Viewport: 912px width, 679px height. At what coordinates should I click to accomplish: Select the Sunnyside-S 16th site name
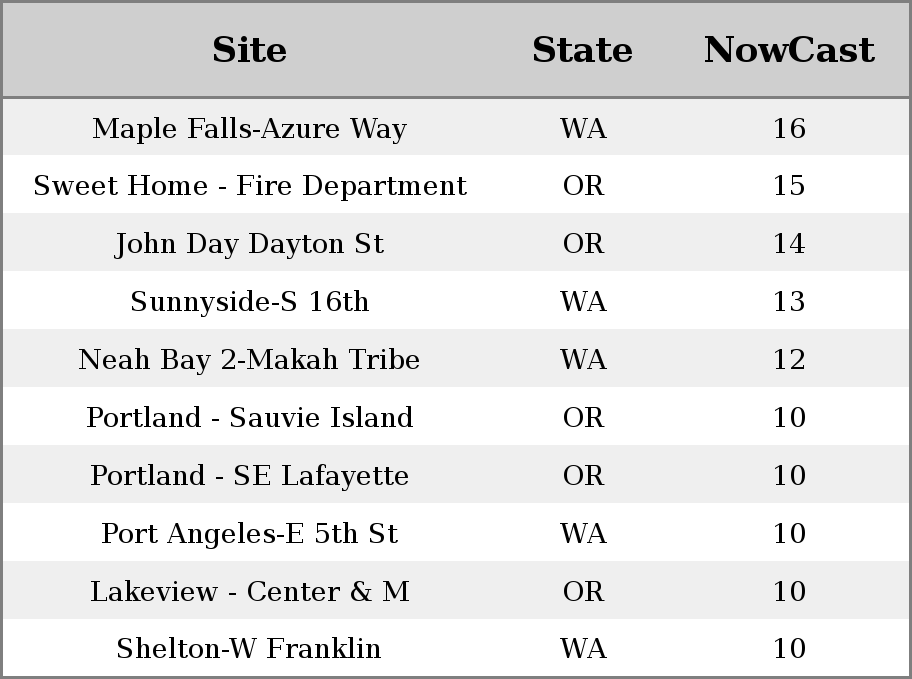[x=249, y=302]
